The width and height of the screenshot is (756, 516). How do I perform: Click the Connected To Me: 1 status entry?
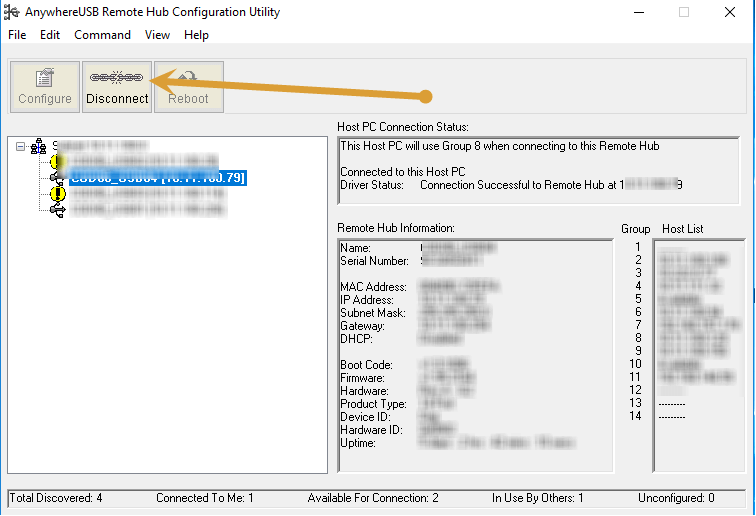pos(204,498)
